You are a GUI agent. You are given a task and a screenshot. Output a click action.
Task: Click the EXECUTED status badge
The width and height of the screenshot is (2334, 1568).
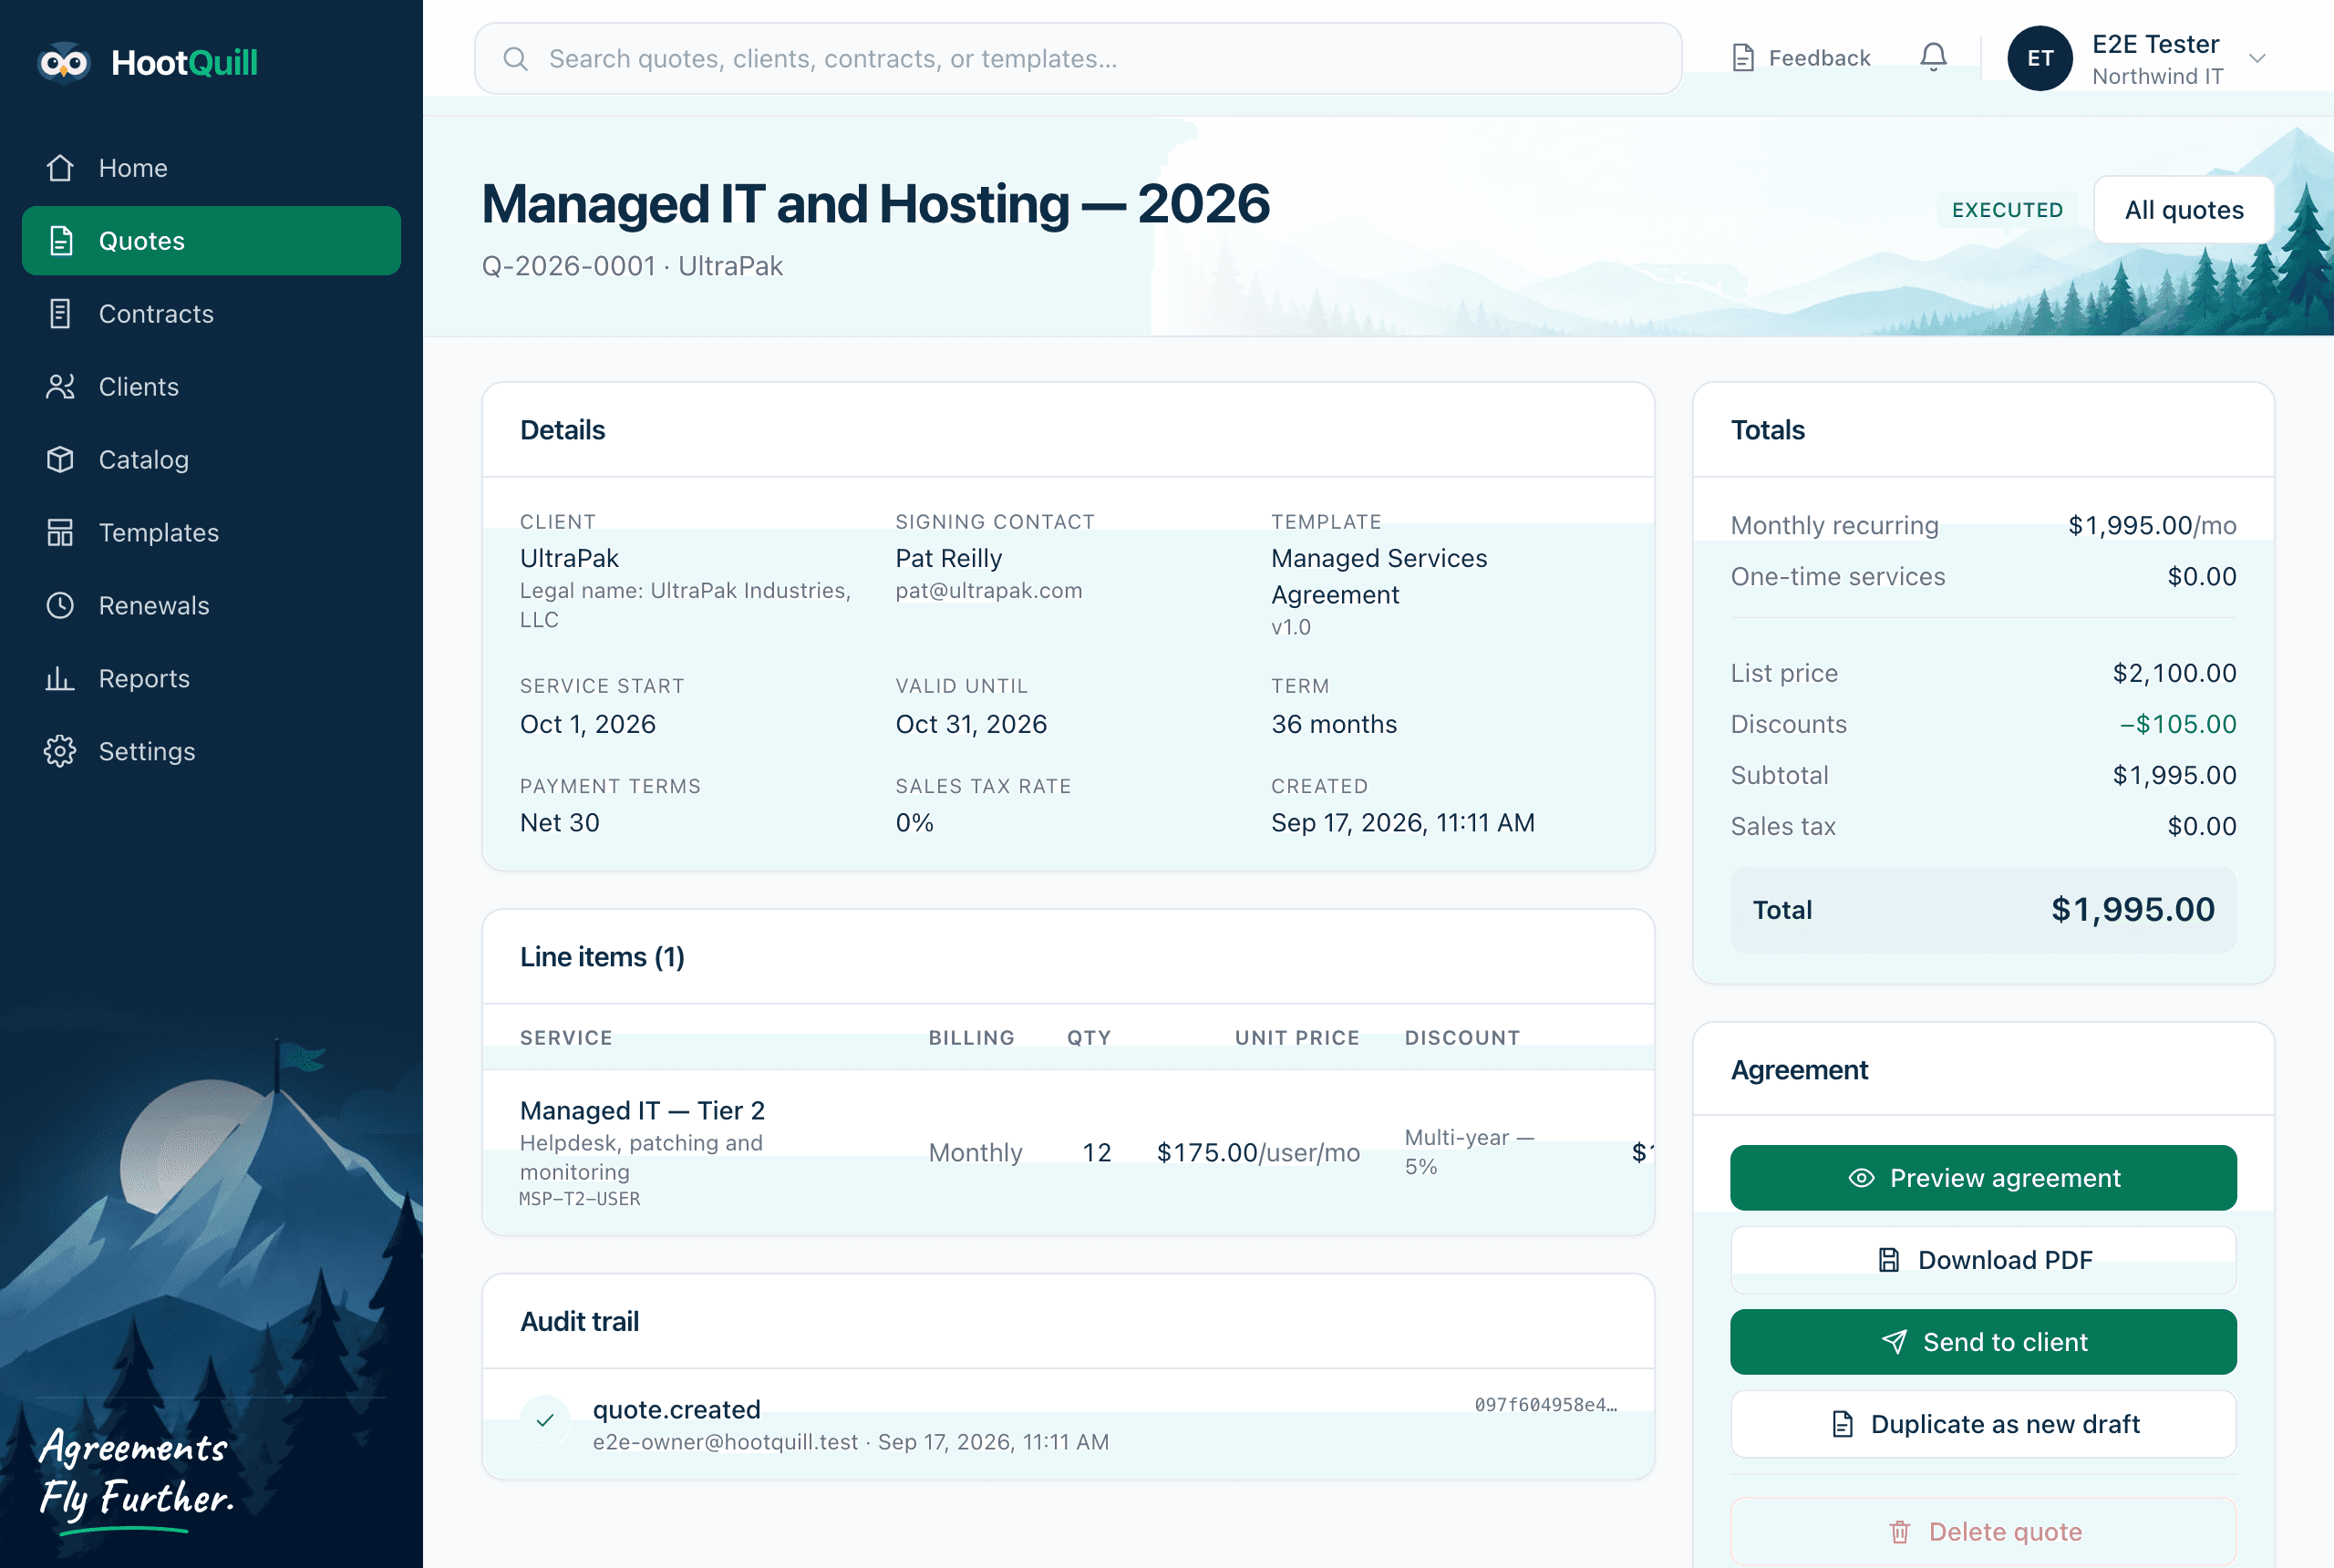(2007, 210)
